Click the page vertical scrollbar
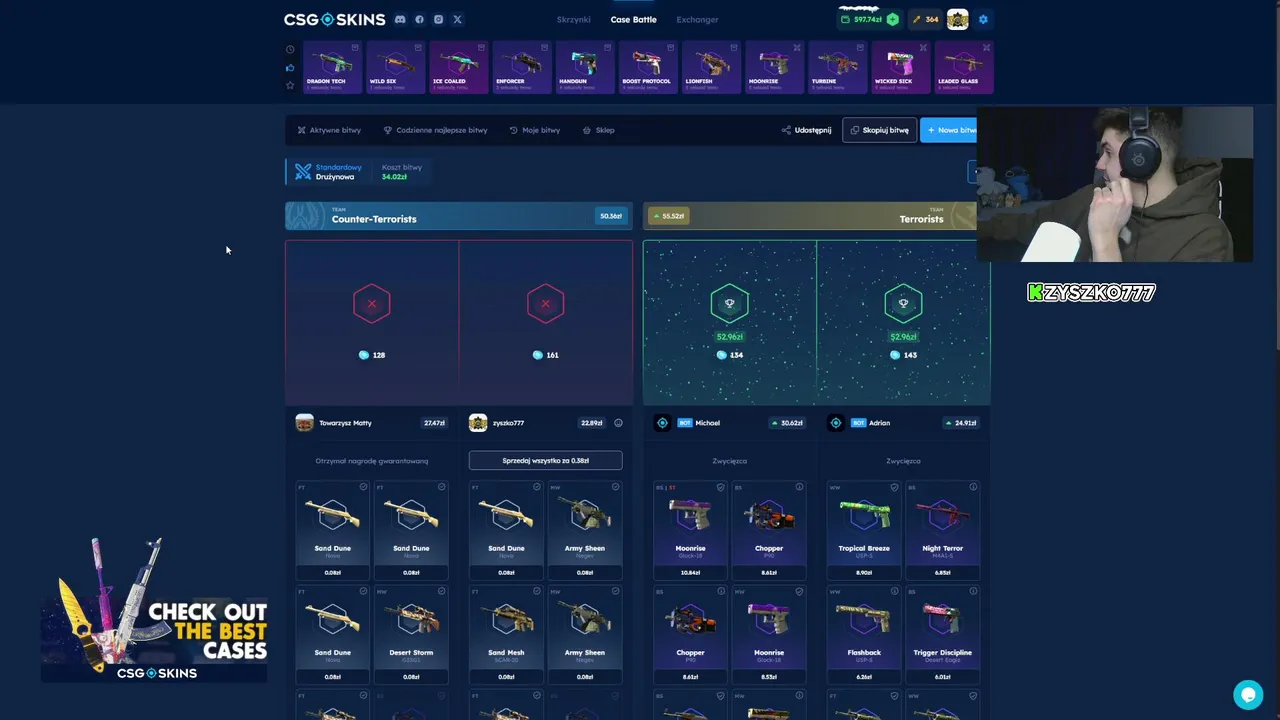This screenshot has height=720, width=1280. coord(1276,180)
